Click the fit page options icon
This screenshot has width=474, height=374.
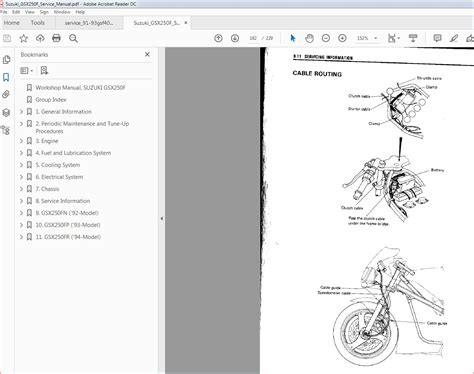click(392, 38)
